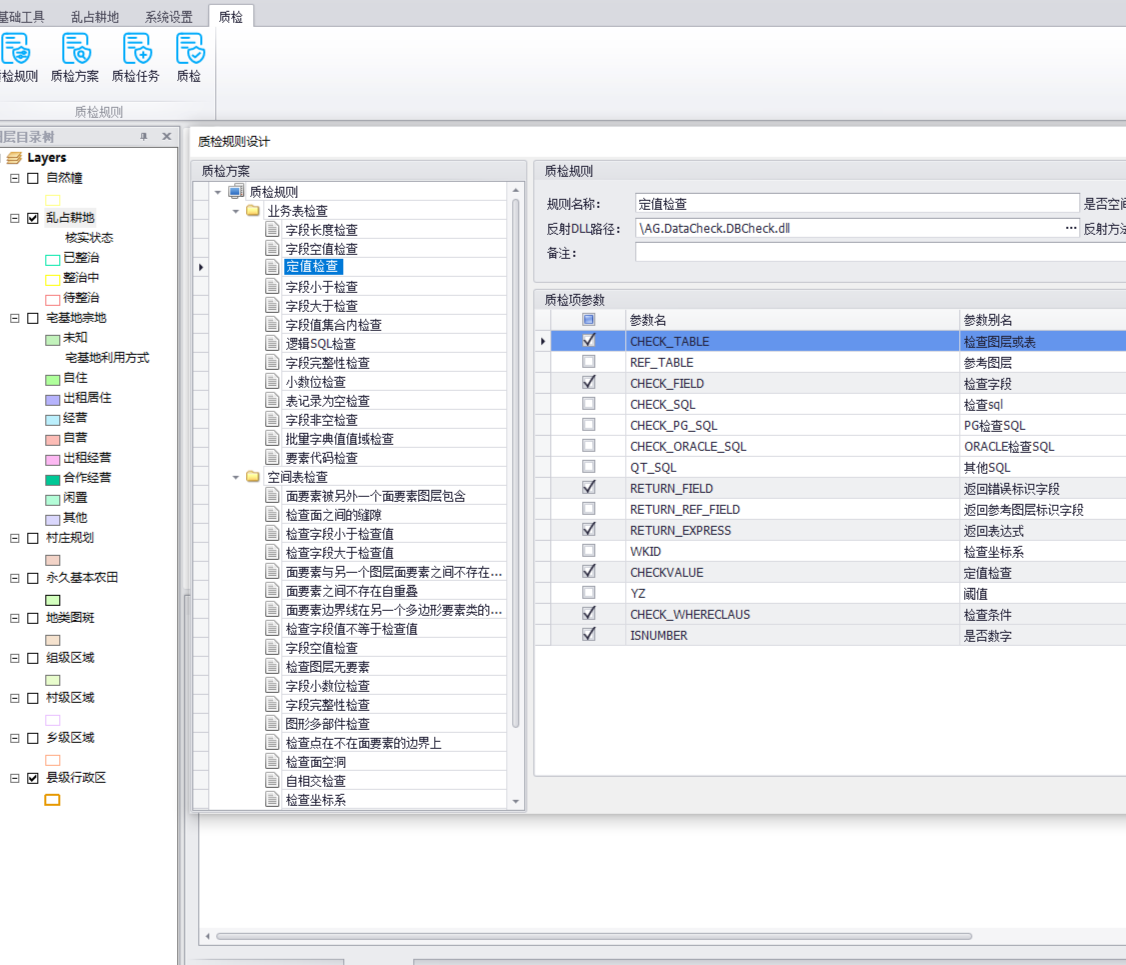
Task: Click the 参数别名 column header
Action: (1043, 320)
